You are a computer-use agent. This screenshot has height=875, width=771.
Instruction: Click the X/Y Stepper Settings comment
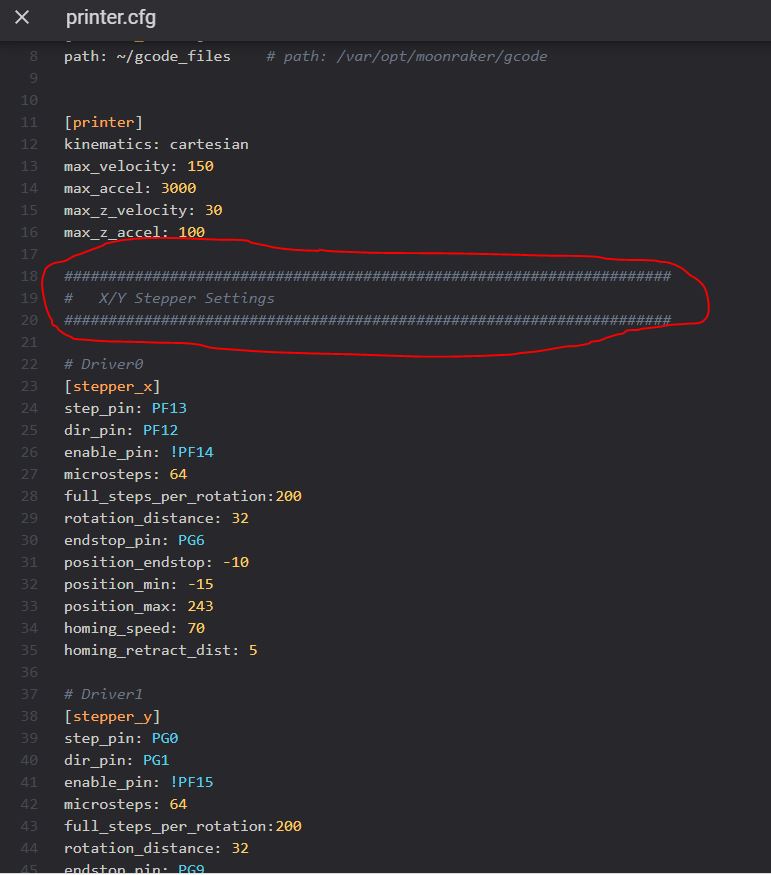186,298
